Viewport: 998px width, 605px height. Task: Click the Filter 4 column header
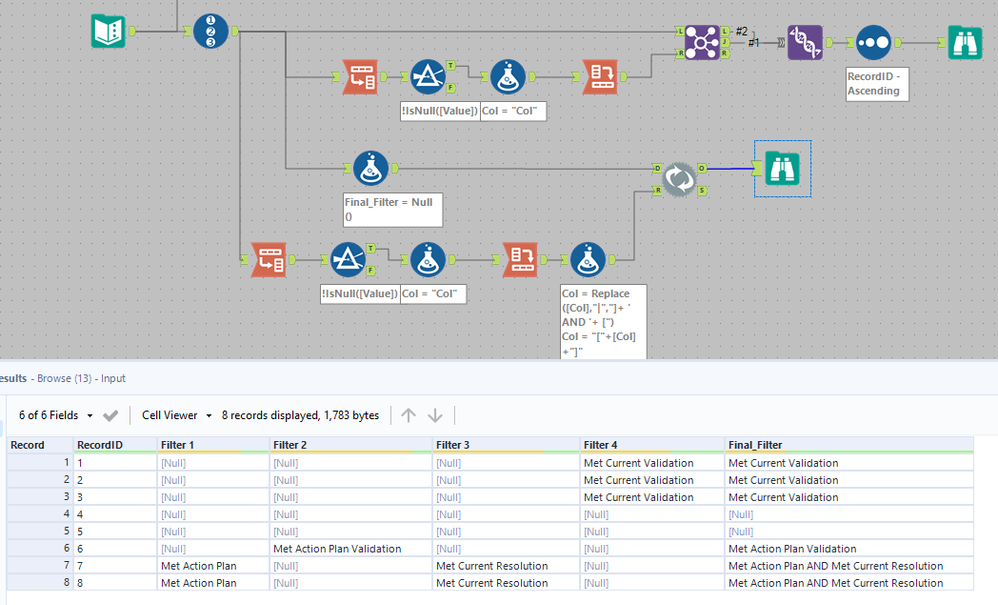[x=652, y=445]
